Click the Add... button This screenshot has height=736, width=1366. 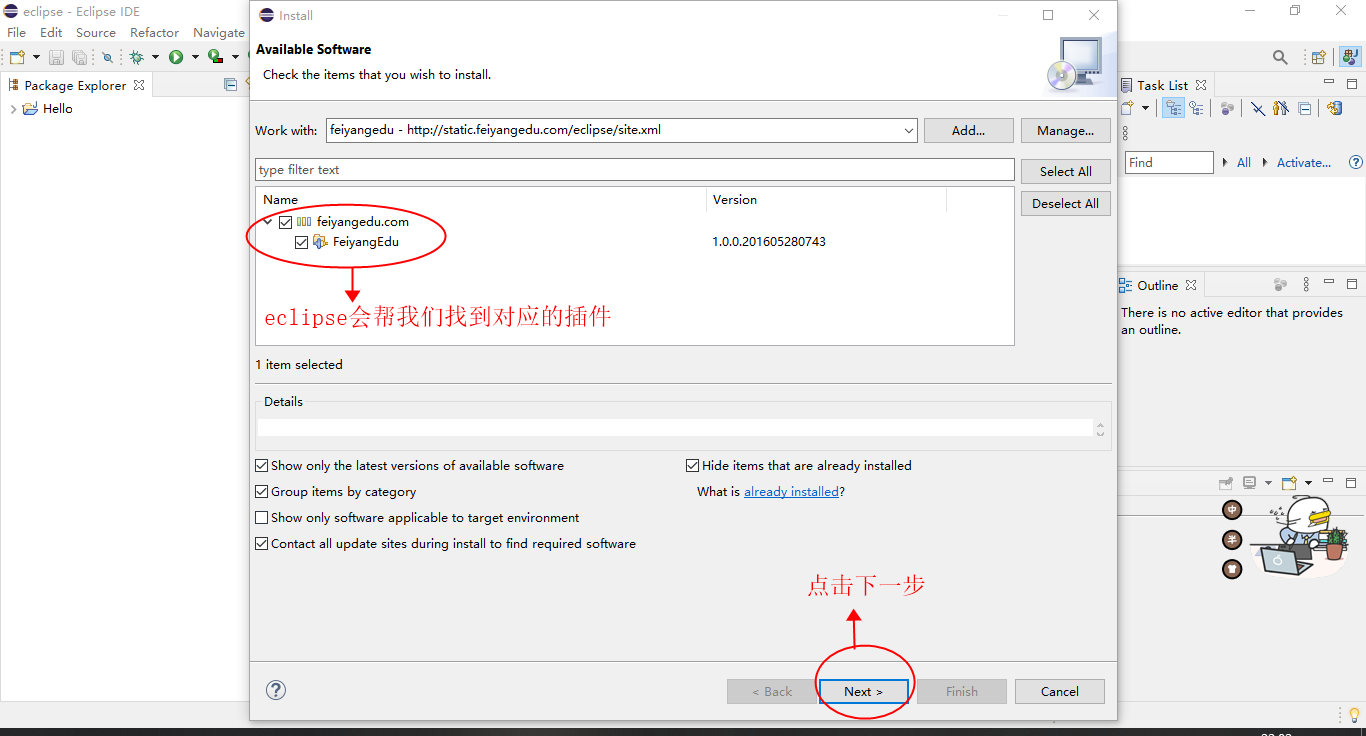click(x=968, y=130)
